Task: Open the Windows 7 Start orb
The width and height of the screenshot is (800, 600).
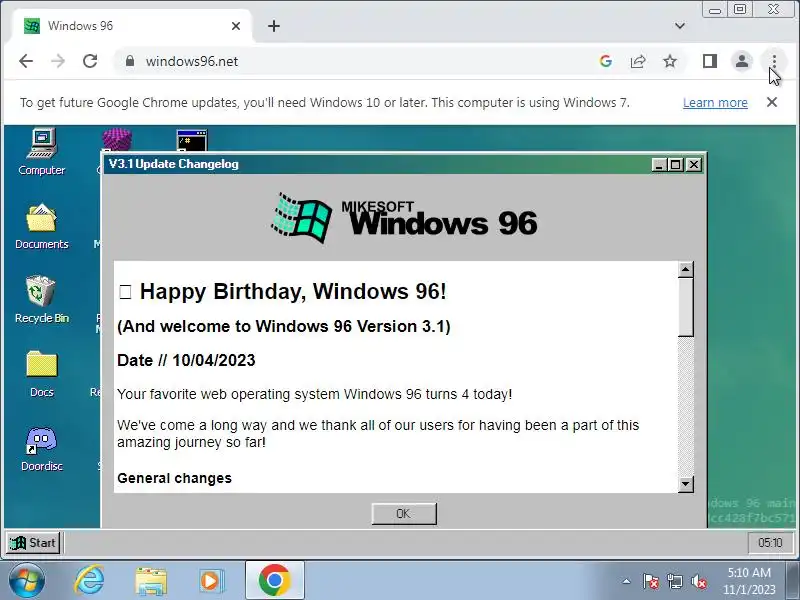Action: [x=26, y=581]
